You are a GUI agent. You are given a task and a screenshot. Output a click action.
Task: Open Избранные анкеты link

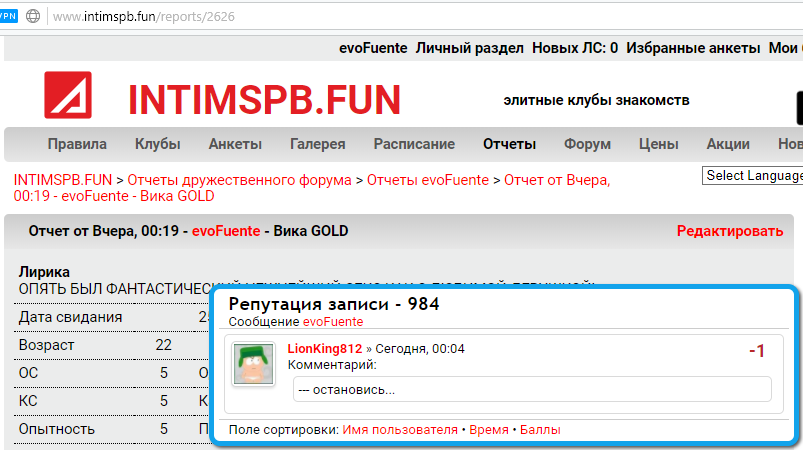692,47
